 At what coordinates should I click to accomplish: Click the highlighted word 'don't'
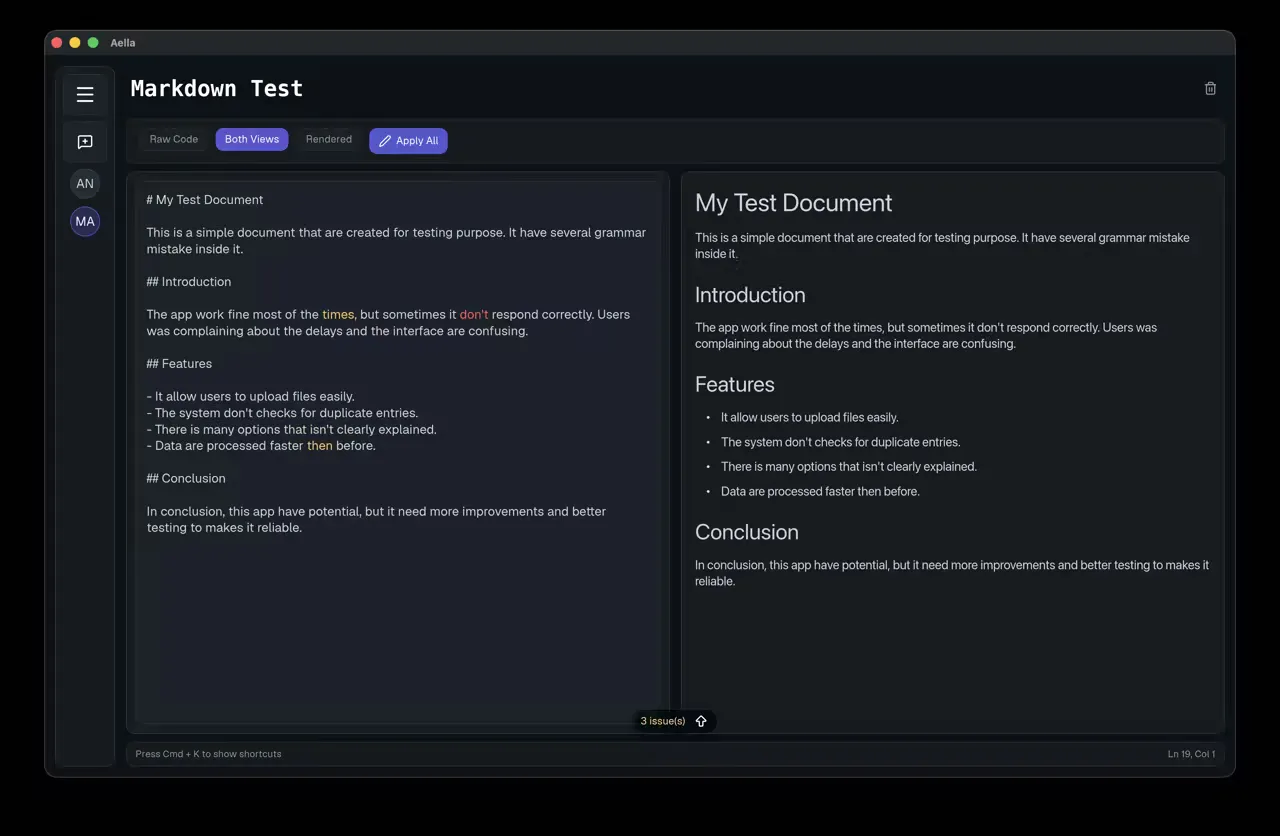(x=473, y=313)
